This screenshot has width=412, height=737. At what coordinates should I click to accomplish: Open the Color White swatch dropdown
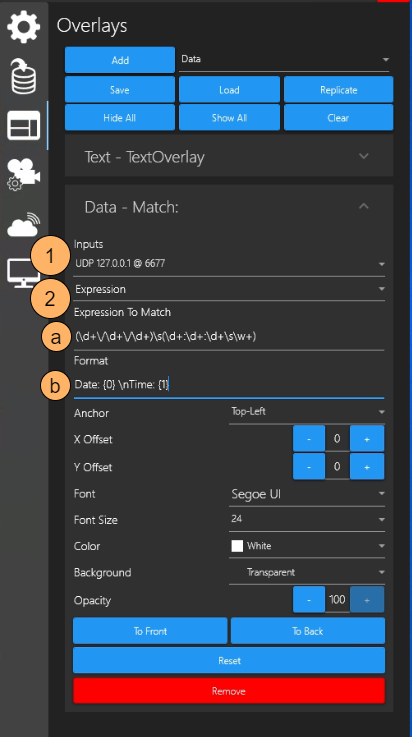pos(307,546)
